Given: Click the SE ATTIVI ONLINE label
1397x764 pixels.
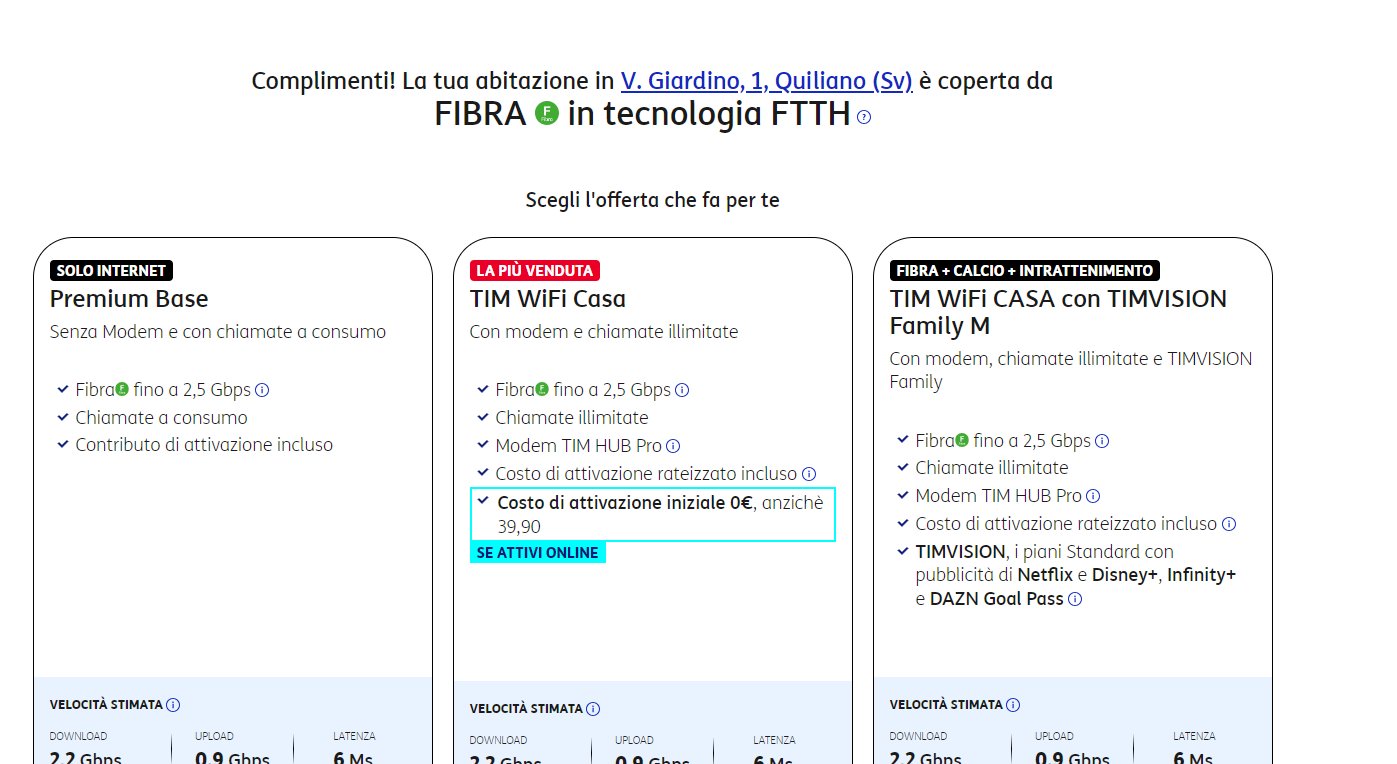Looking at the screenshot, I should [x=538, y=553].
